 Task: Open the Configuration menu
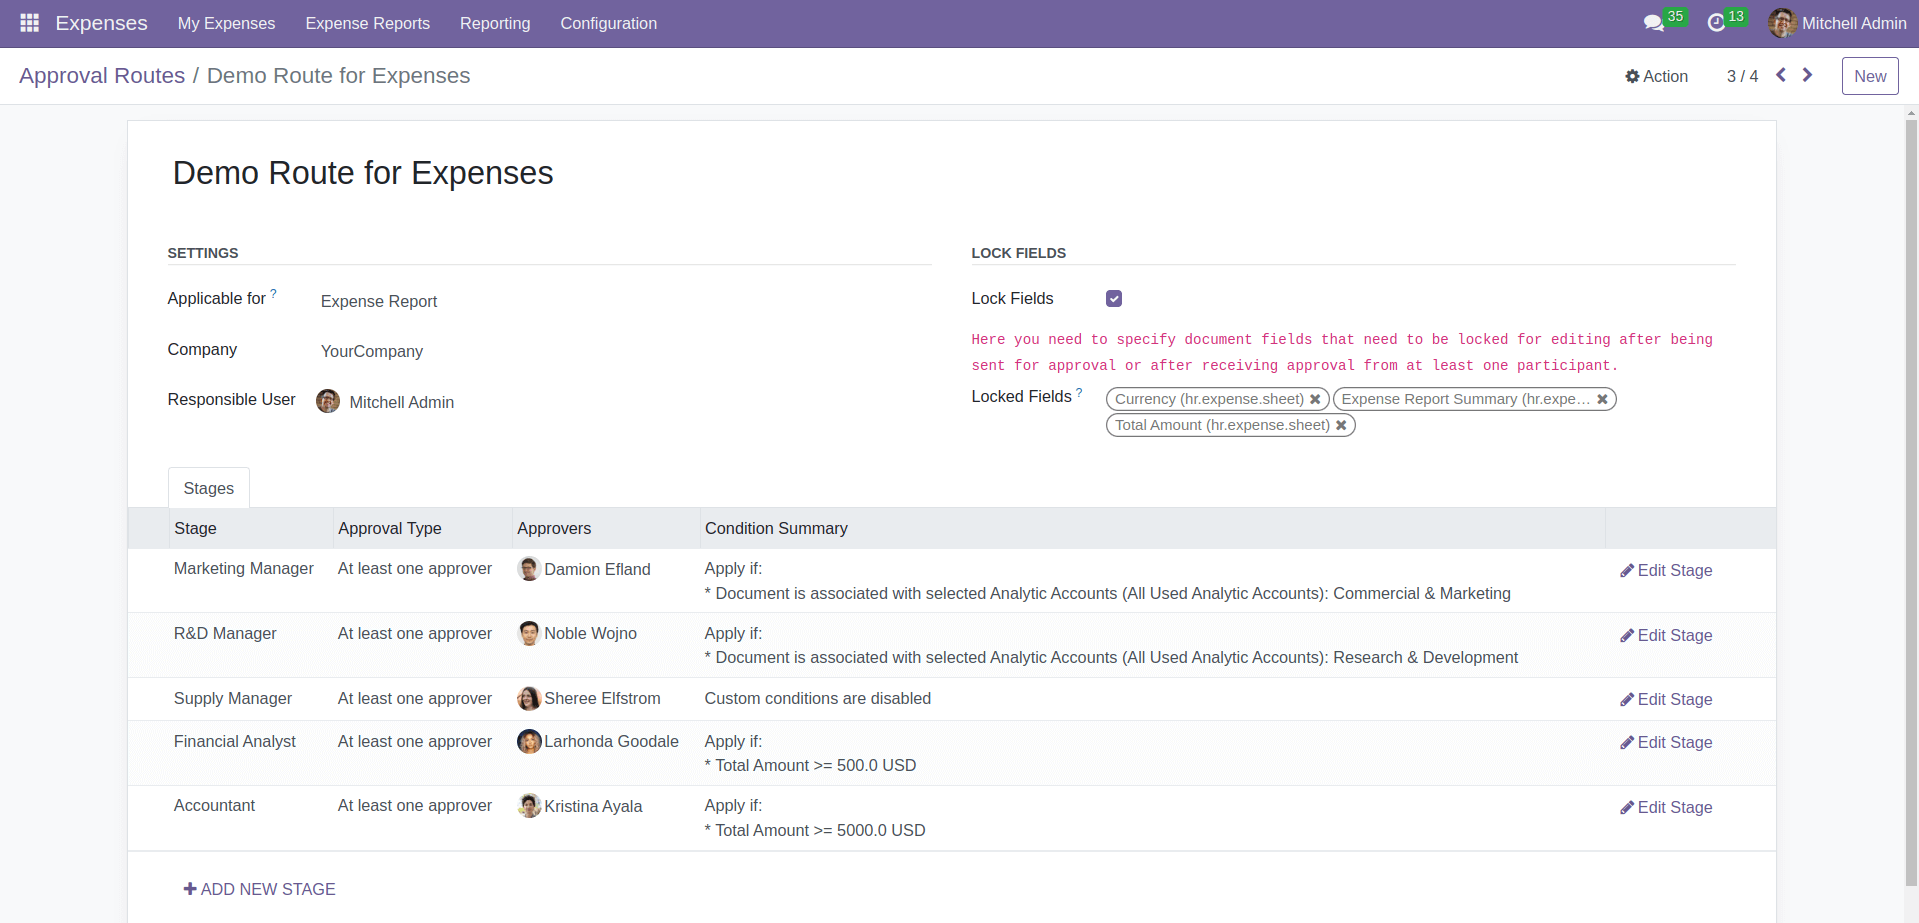(608, 23)
